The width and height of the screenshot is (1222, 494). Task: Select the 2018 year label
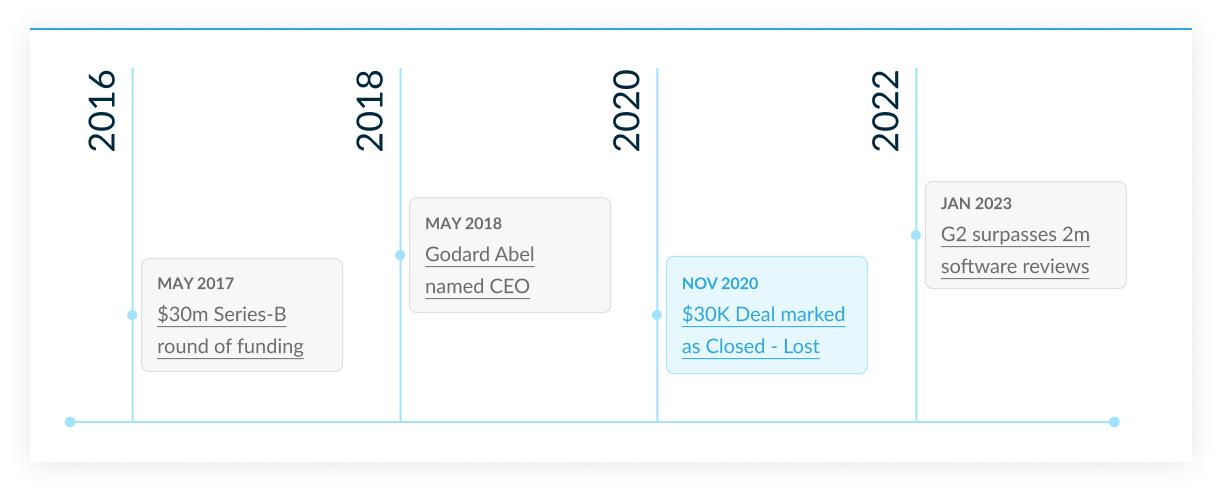point(370,111)
